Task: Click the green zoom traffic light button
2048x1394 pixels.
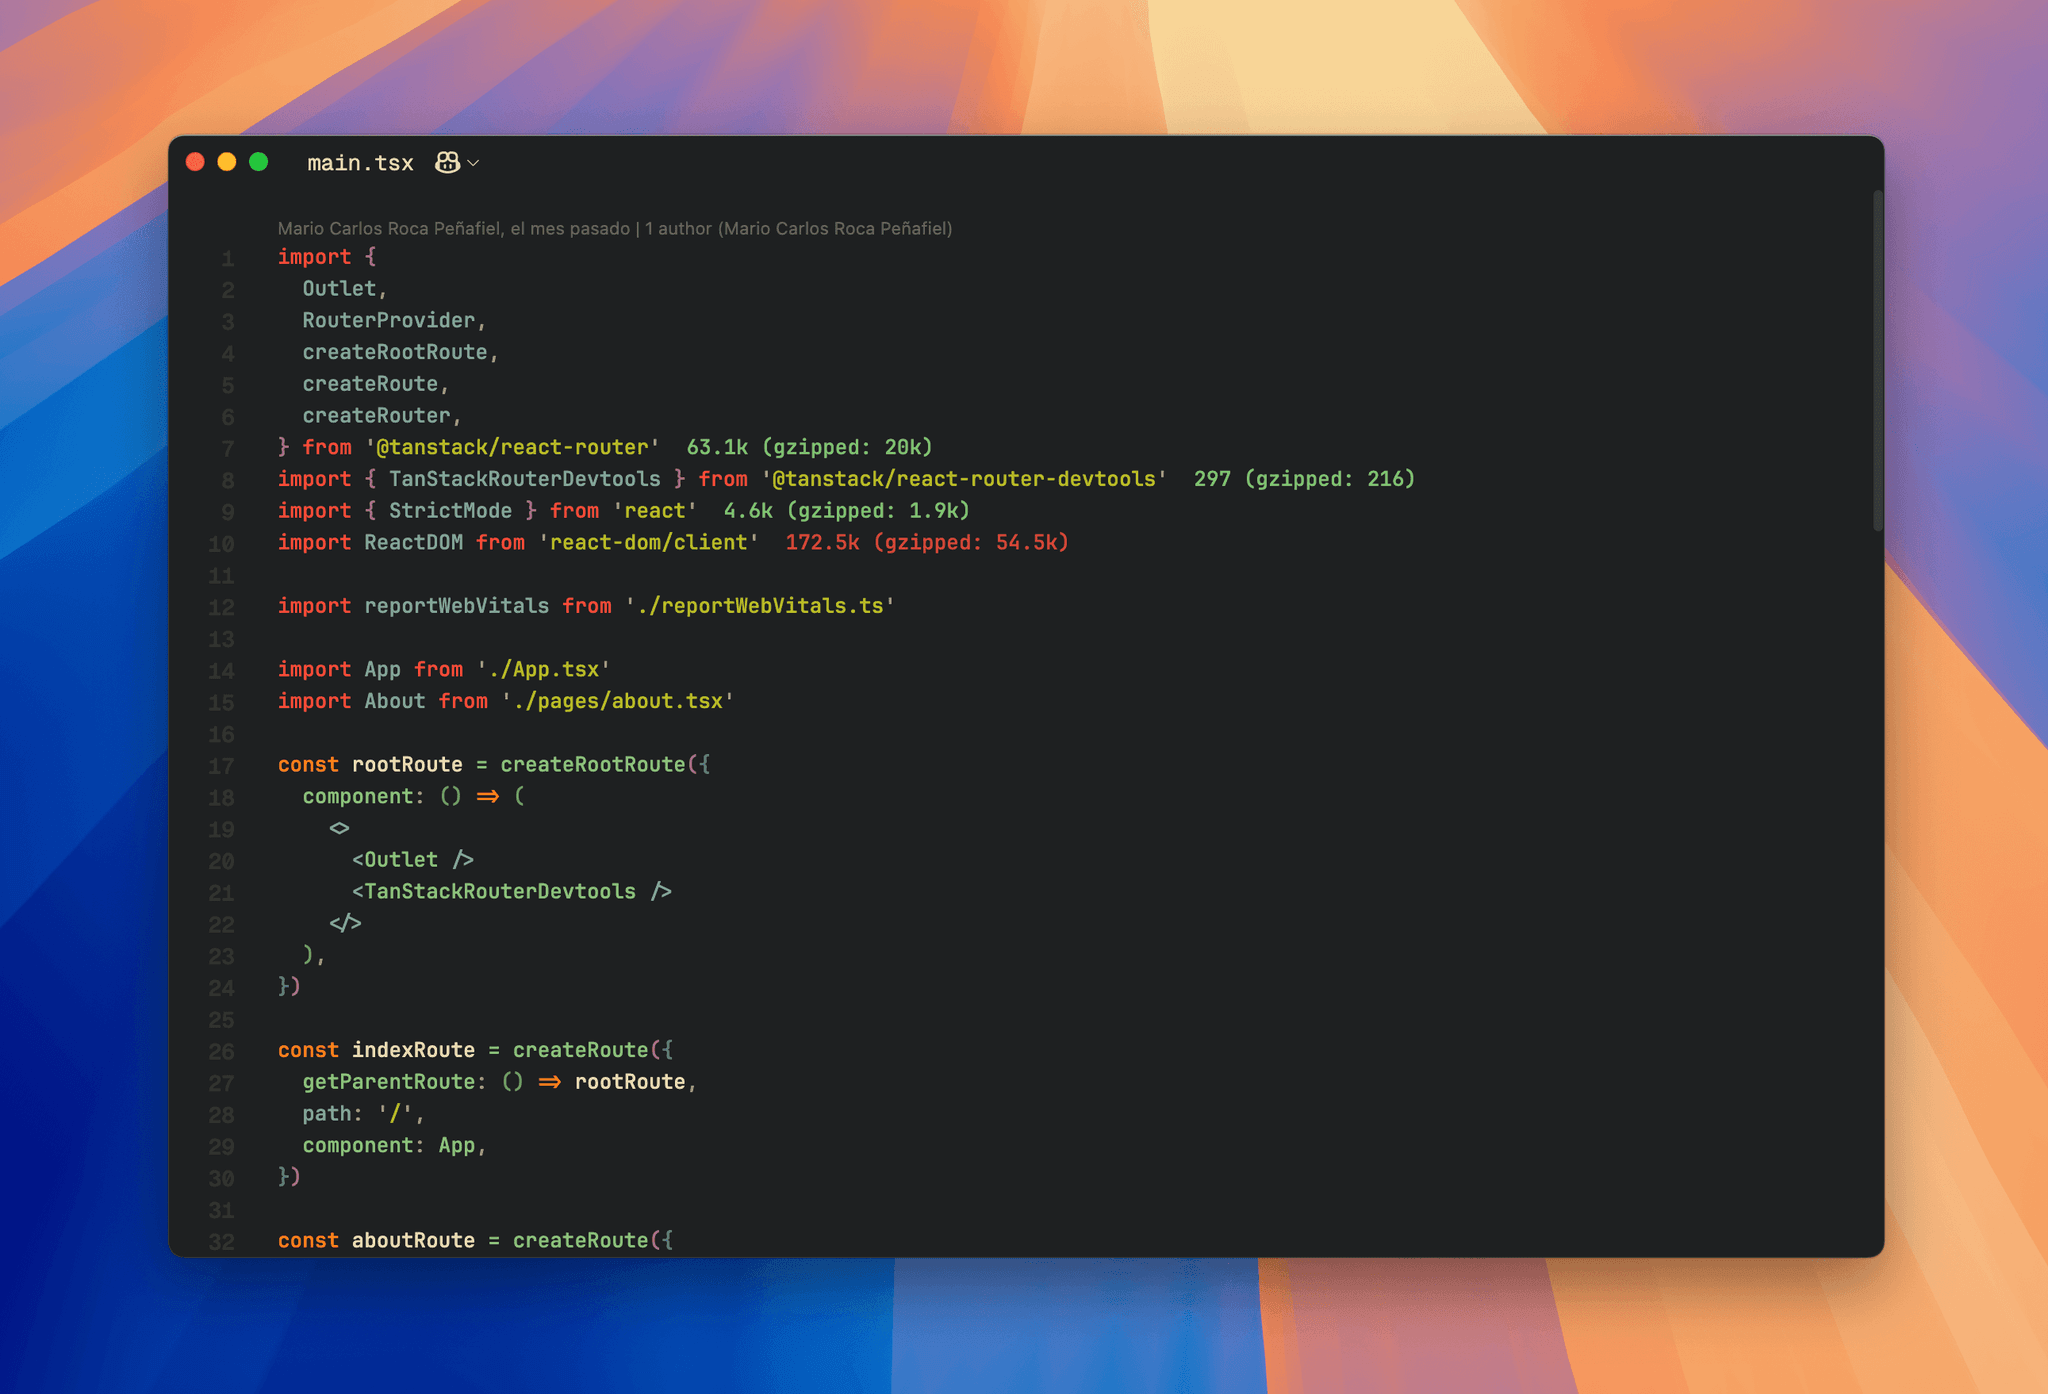Action: [x=258, y=161]
